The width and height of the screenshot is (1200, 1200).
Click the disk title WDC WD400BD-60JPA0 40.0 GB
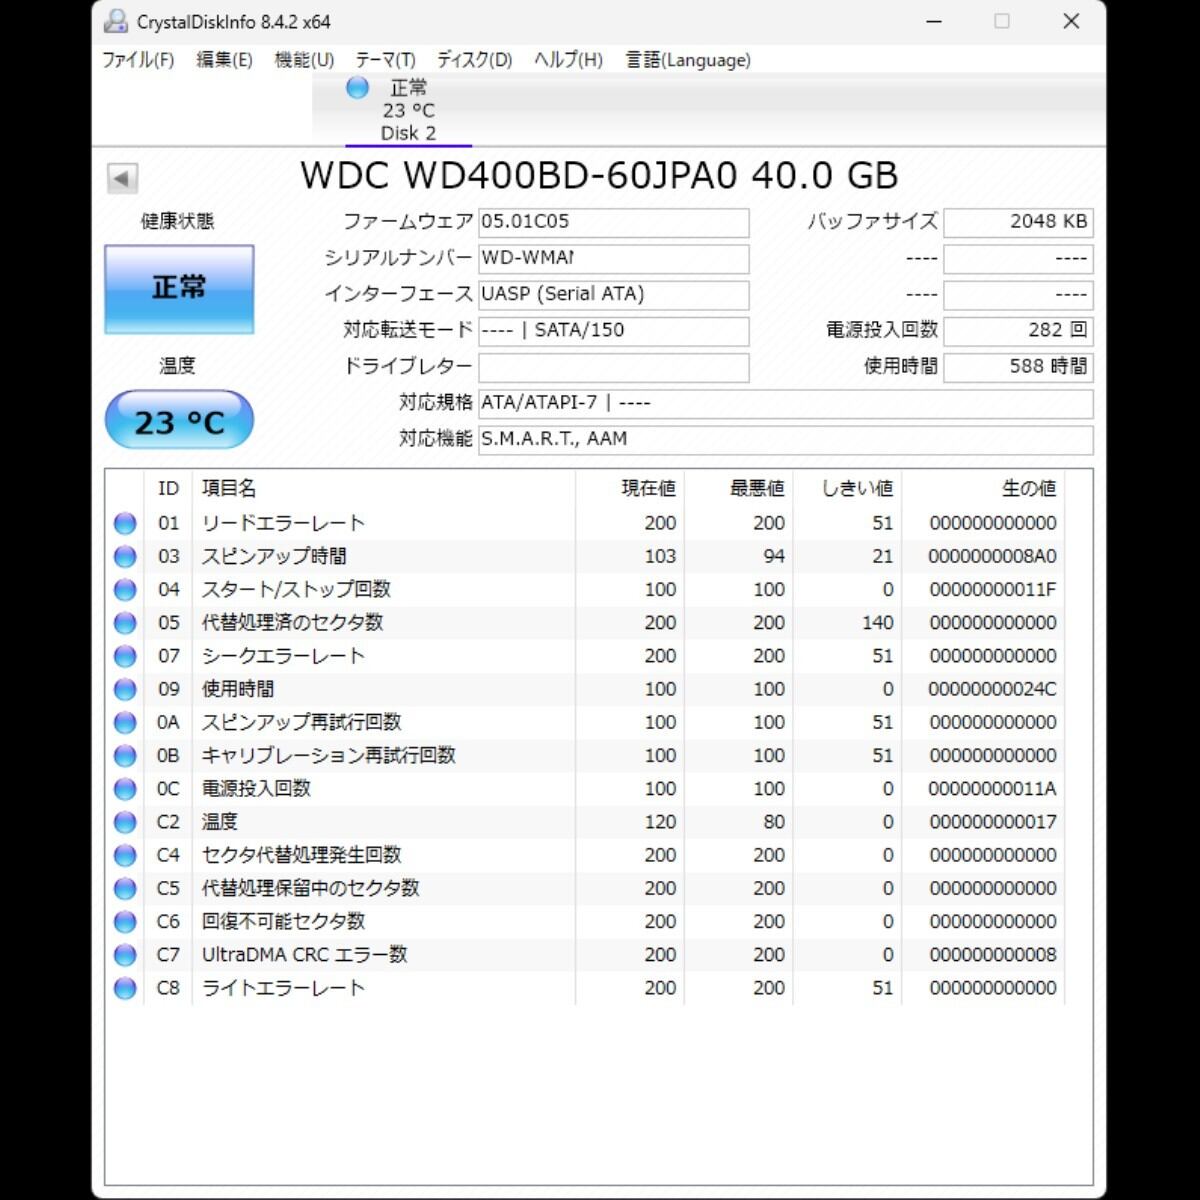[599, 176]
